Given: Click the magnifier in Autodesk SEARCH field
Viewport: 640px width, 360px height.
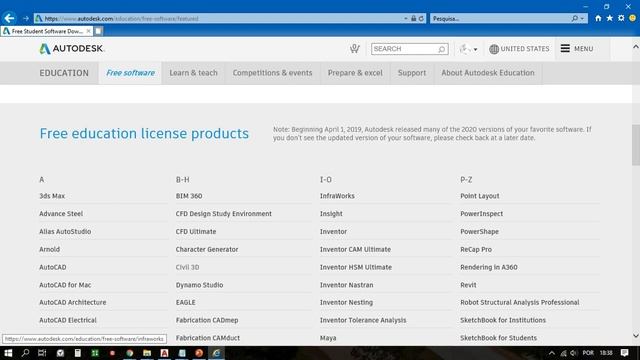Looking at the screenshot, I should tap(441, 49).
